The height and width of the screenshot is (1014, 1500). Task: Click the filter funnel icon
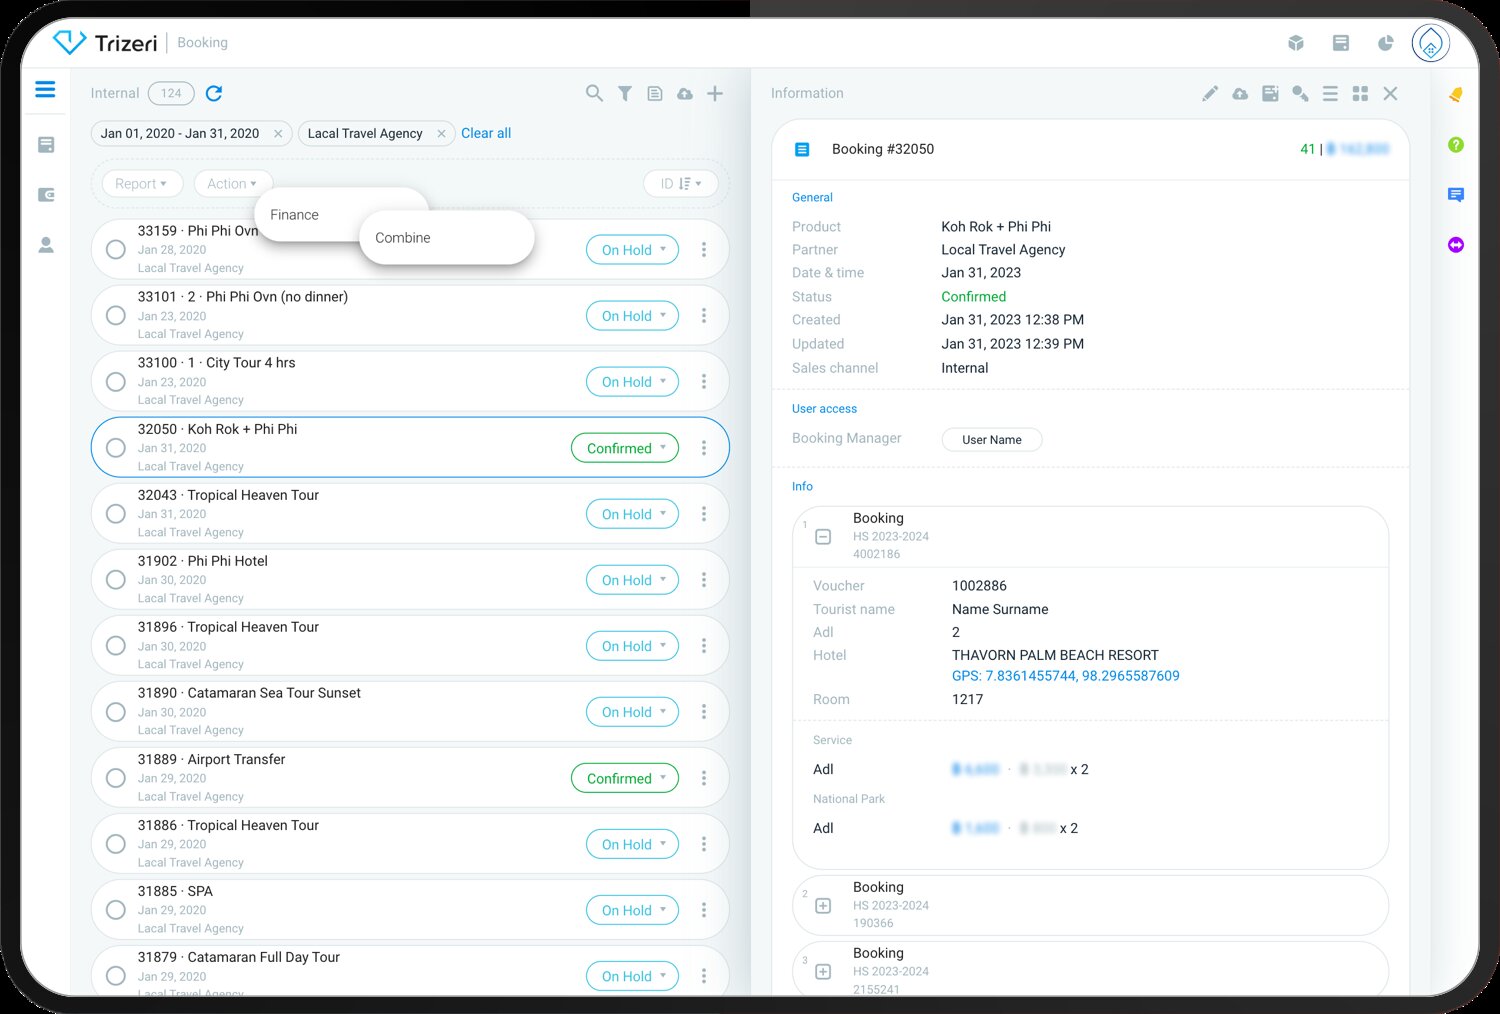625,93
